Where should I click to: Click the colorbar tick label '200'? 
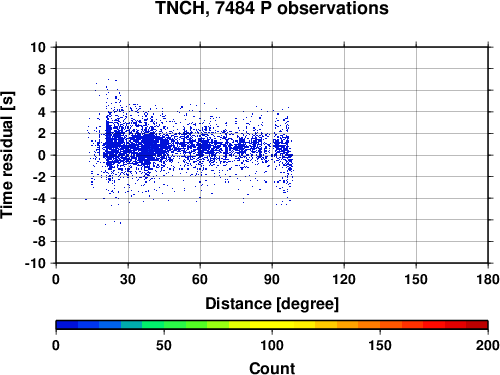coord(488,345)
